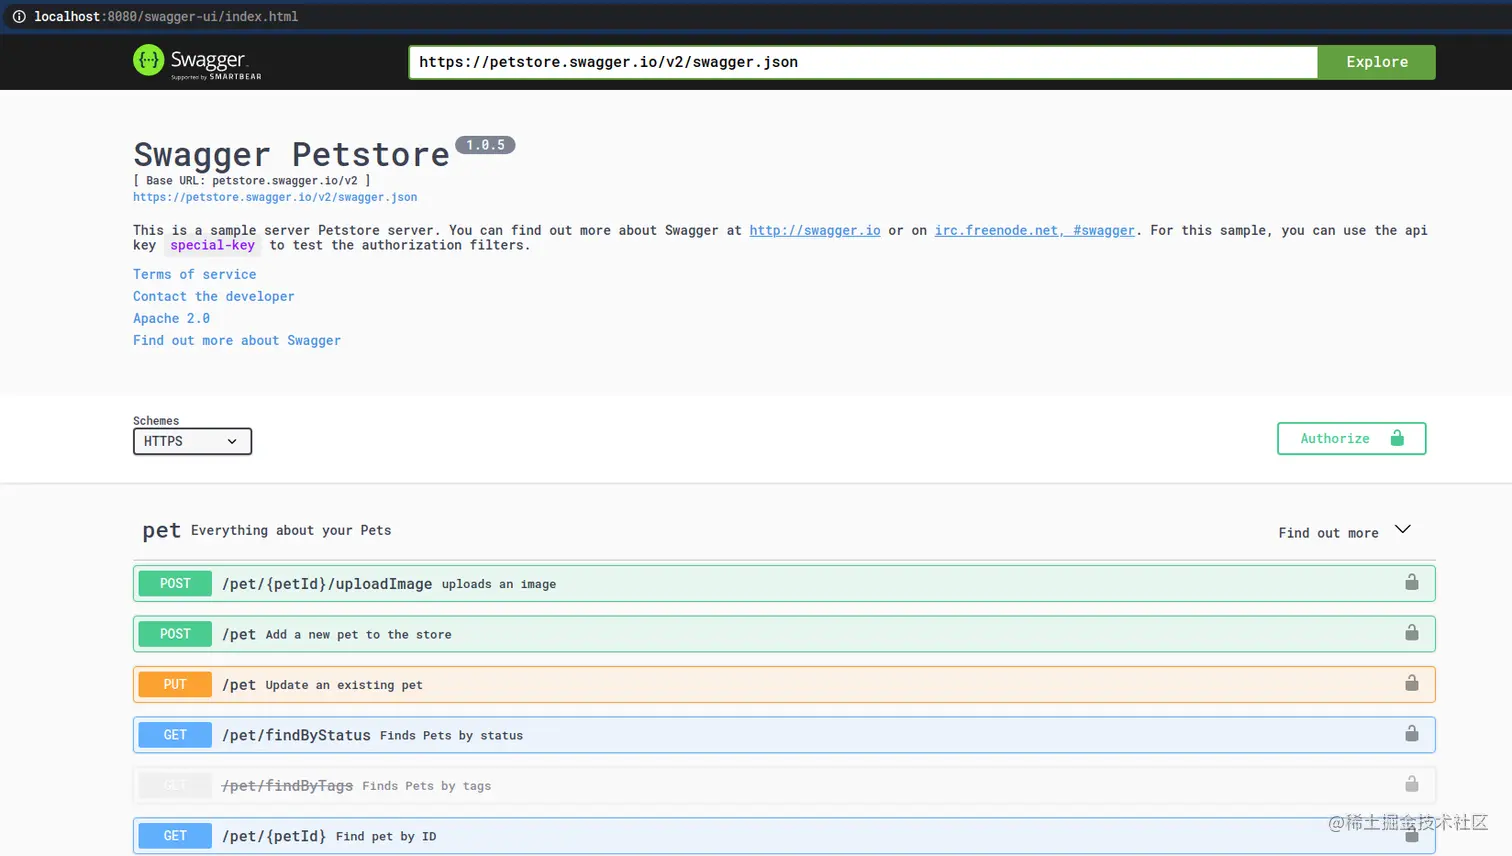Click the 1.0.5 version badge
1512x856 pixels.
click(x=485, y=145)
